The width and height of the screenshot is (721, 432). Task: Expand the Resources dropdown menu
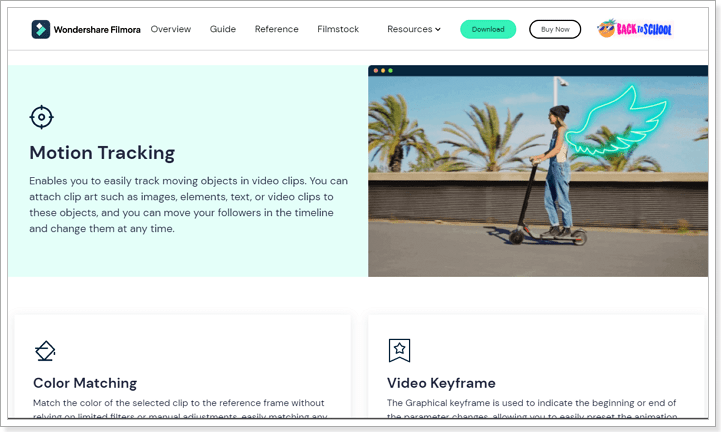413,29
